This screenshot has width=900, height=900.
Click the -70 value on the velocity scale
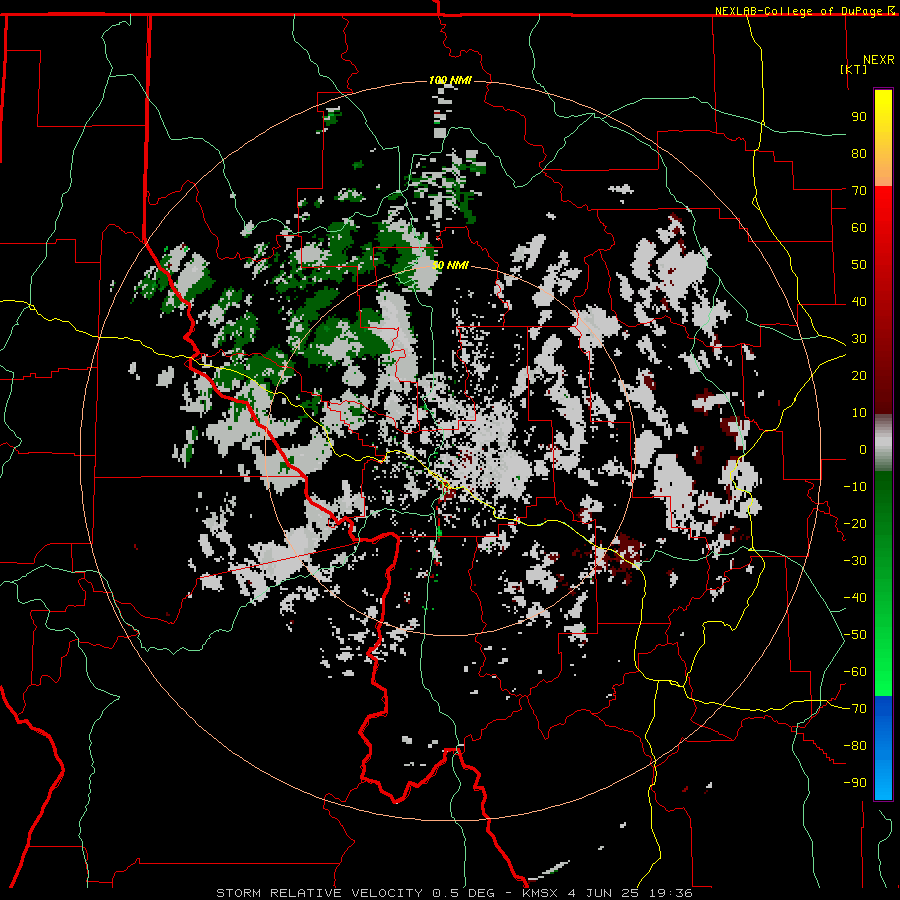[855, 709]
